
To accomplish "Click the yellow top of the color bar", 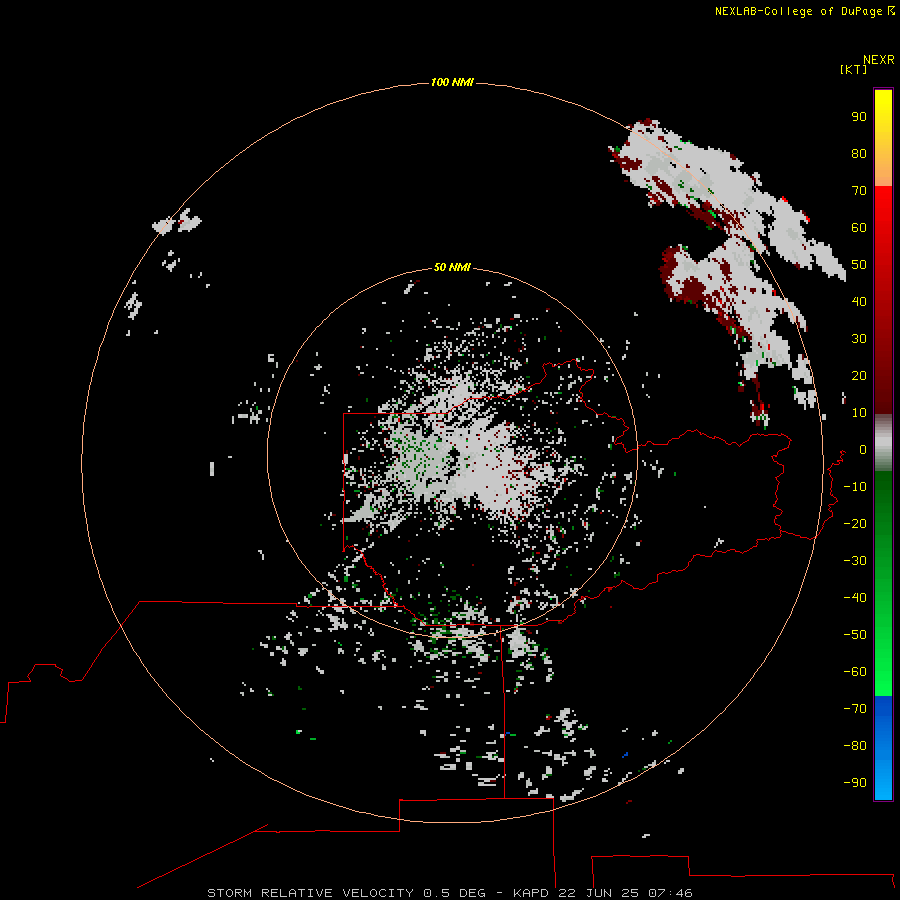I will pyautogui.click(x=883, y=138).
